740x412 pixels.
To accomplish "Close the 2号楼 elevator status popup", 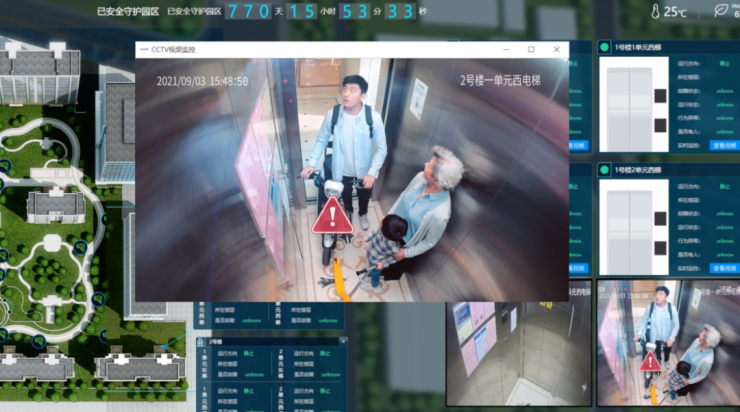I will pos(343,341).
